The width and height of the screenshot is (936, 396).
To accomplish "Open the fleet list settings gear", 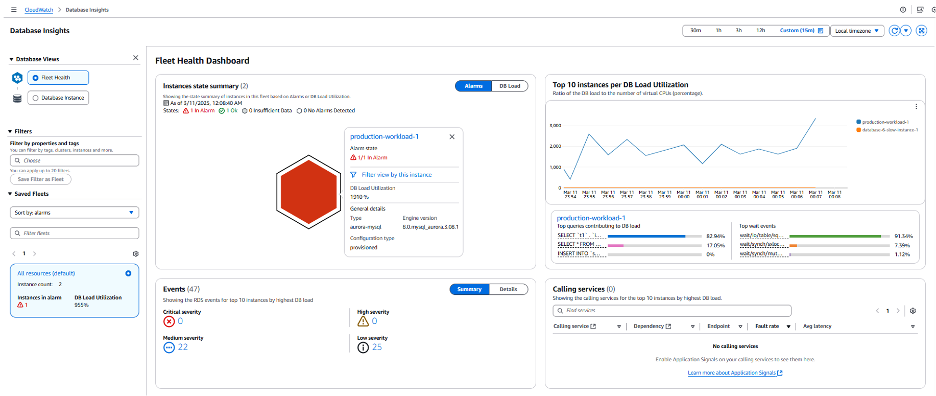I will tap(136, 254).
